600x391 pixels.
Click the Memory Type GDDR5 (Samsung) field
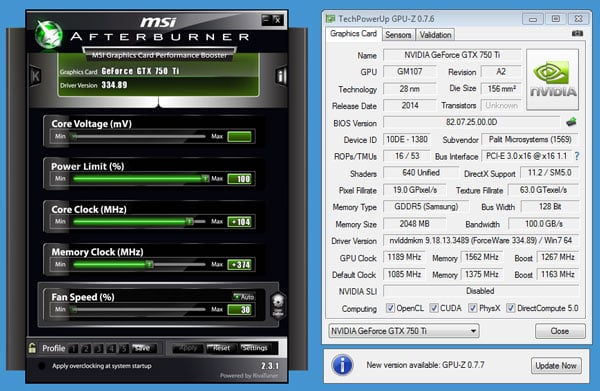[x=426, y=207]
